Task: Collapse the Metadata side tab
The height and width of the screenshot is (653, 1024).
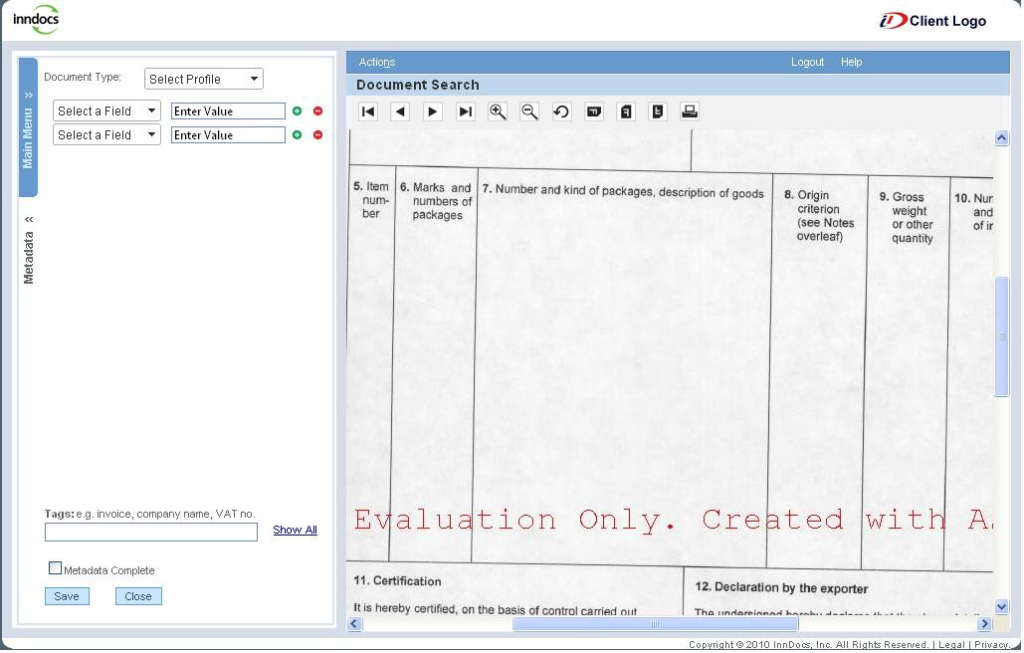Action: pyautogui.click(x=29, y=249)
